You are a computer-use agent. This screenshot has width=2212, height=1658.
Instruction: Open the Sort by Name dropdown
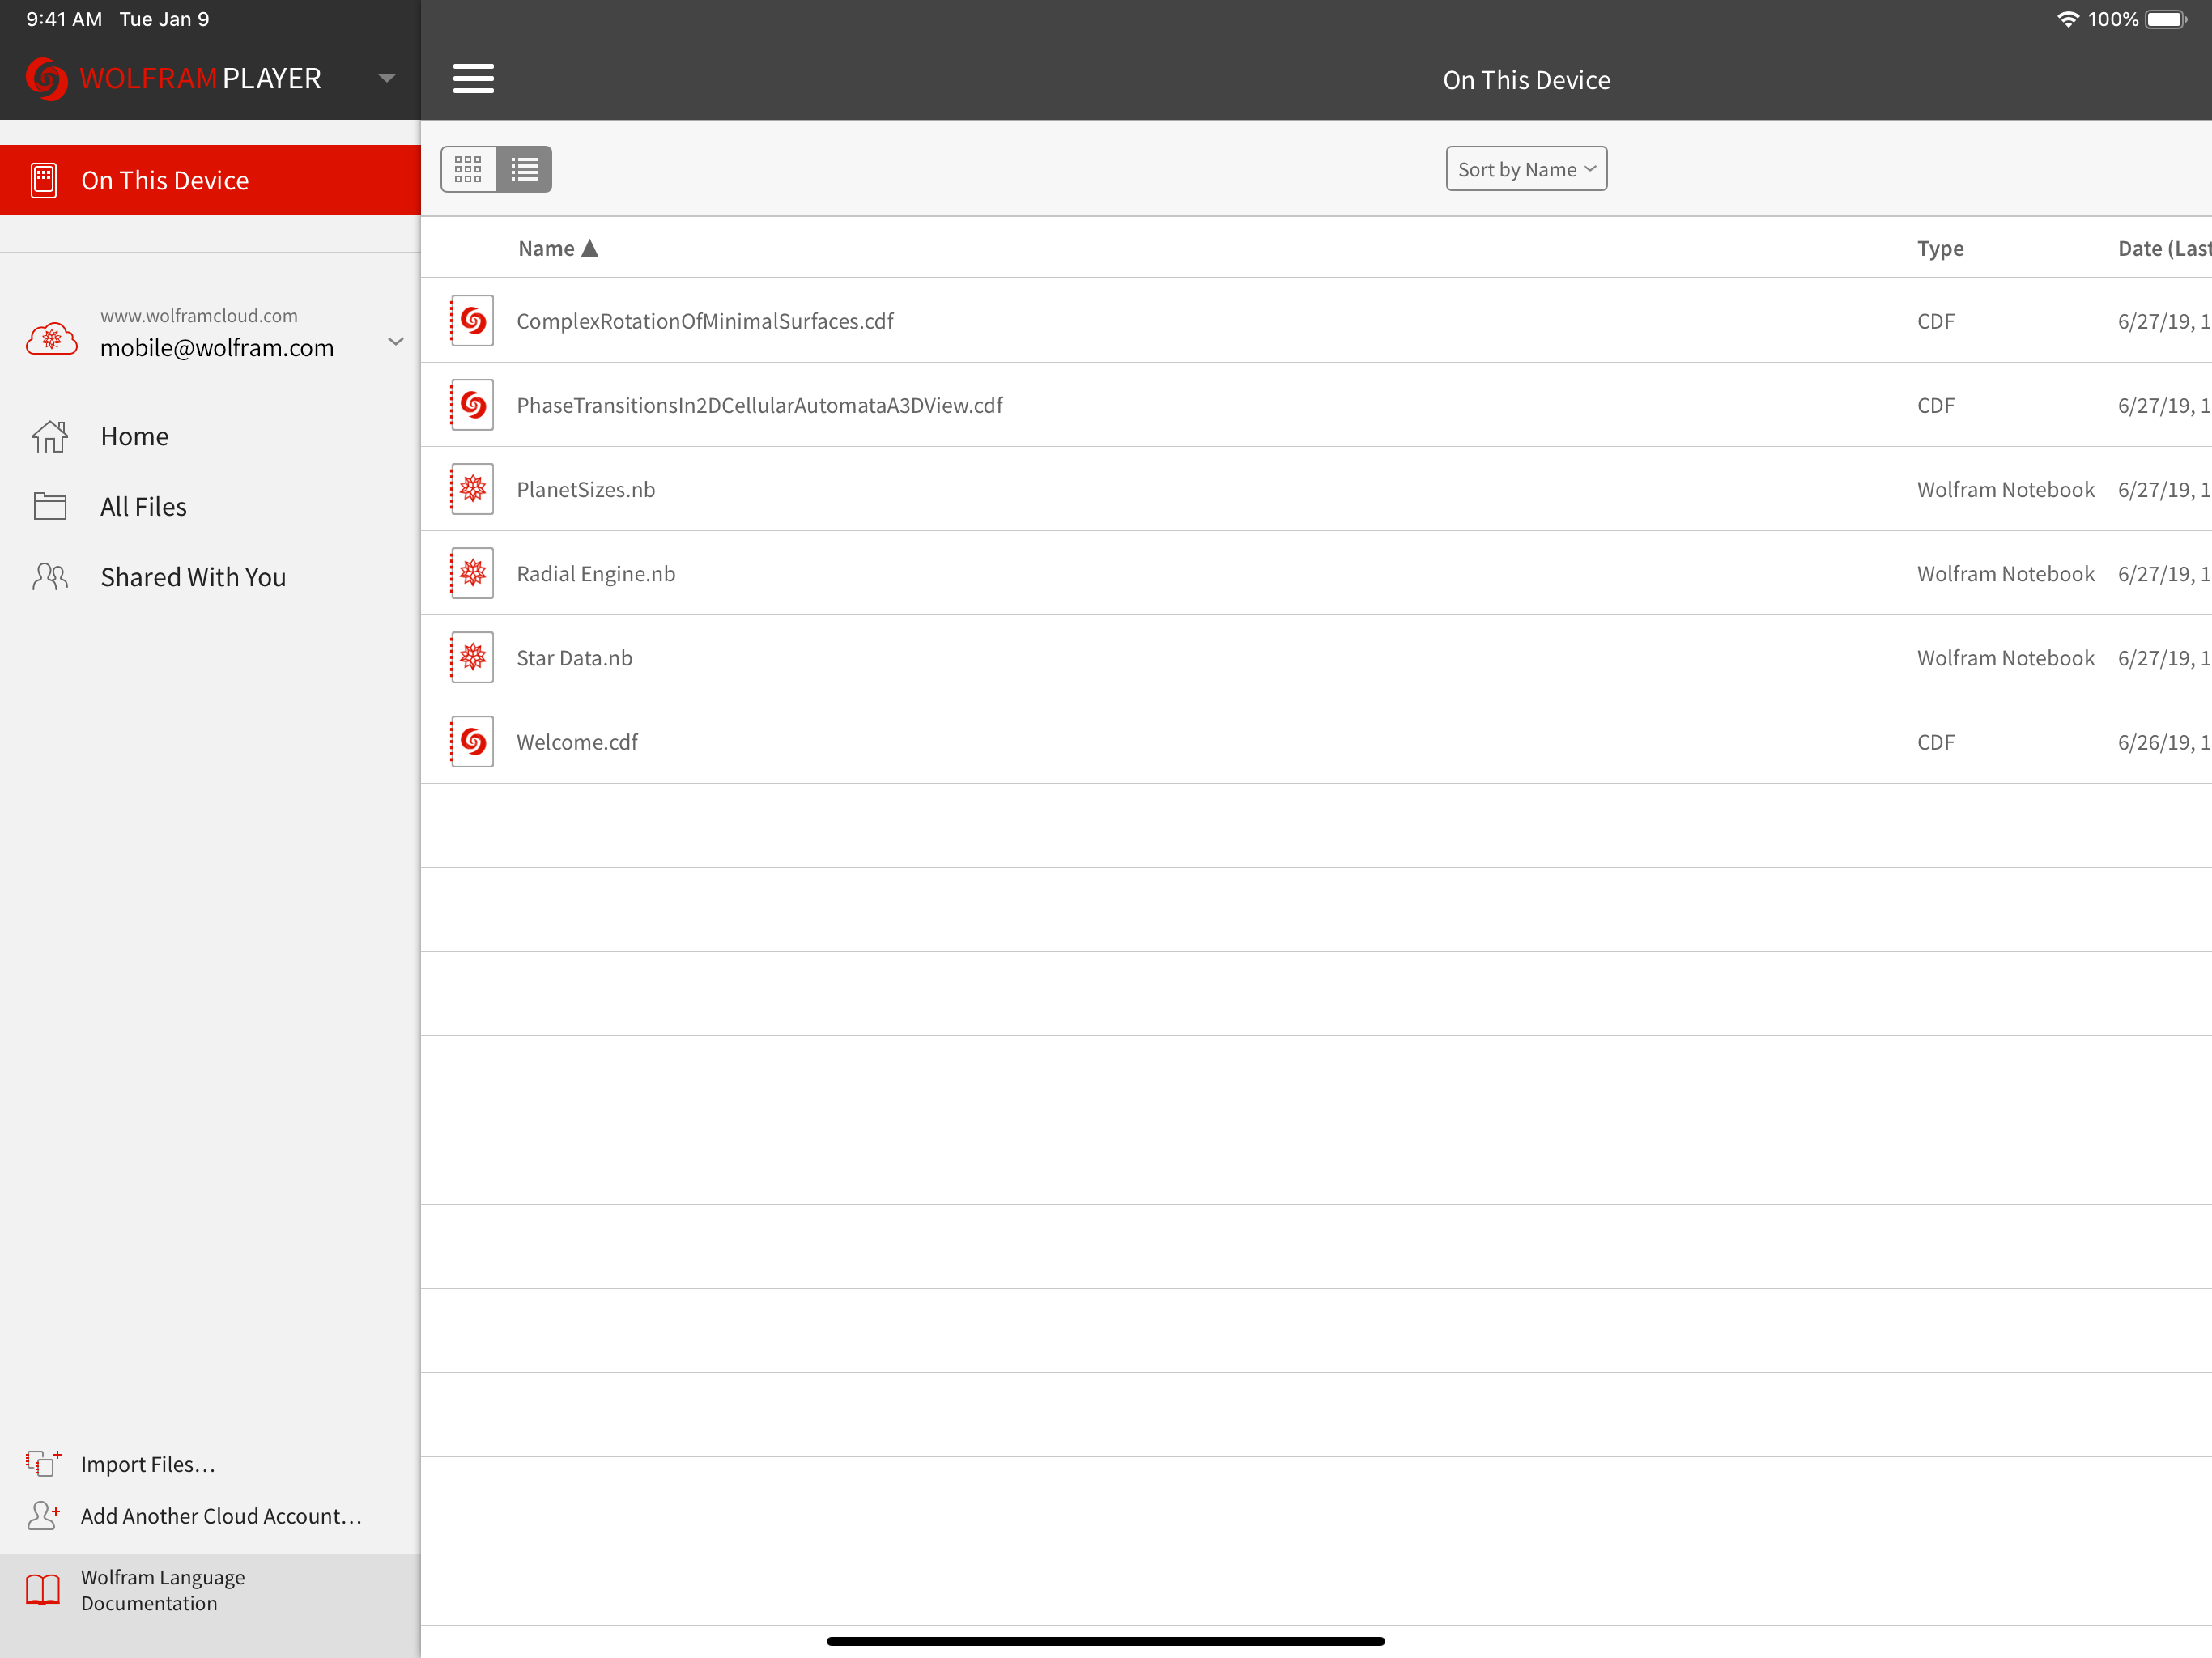click(1526, 169)
